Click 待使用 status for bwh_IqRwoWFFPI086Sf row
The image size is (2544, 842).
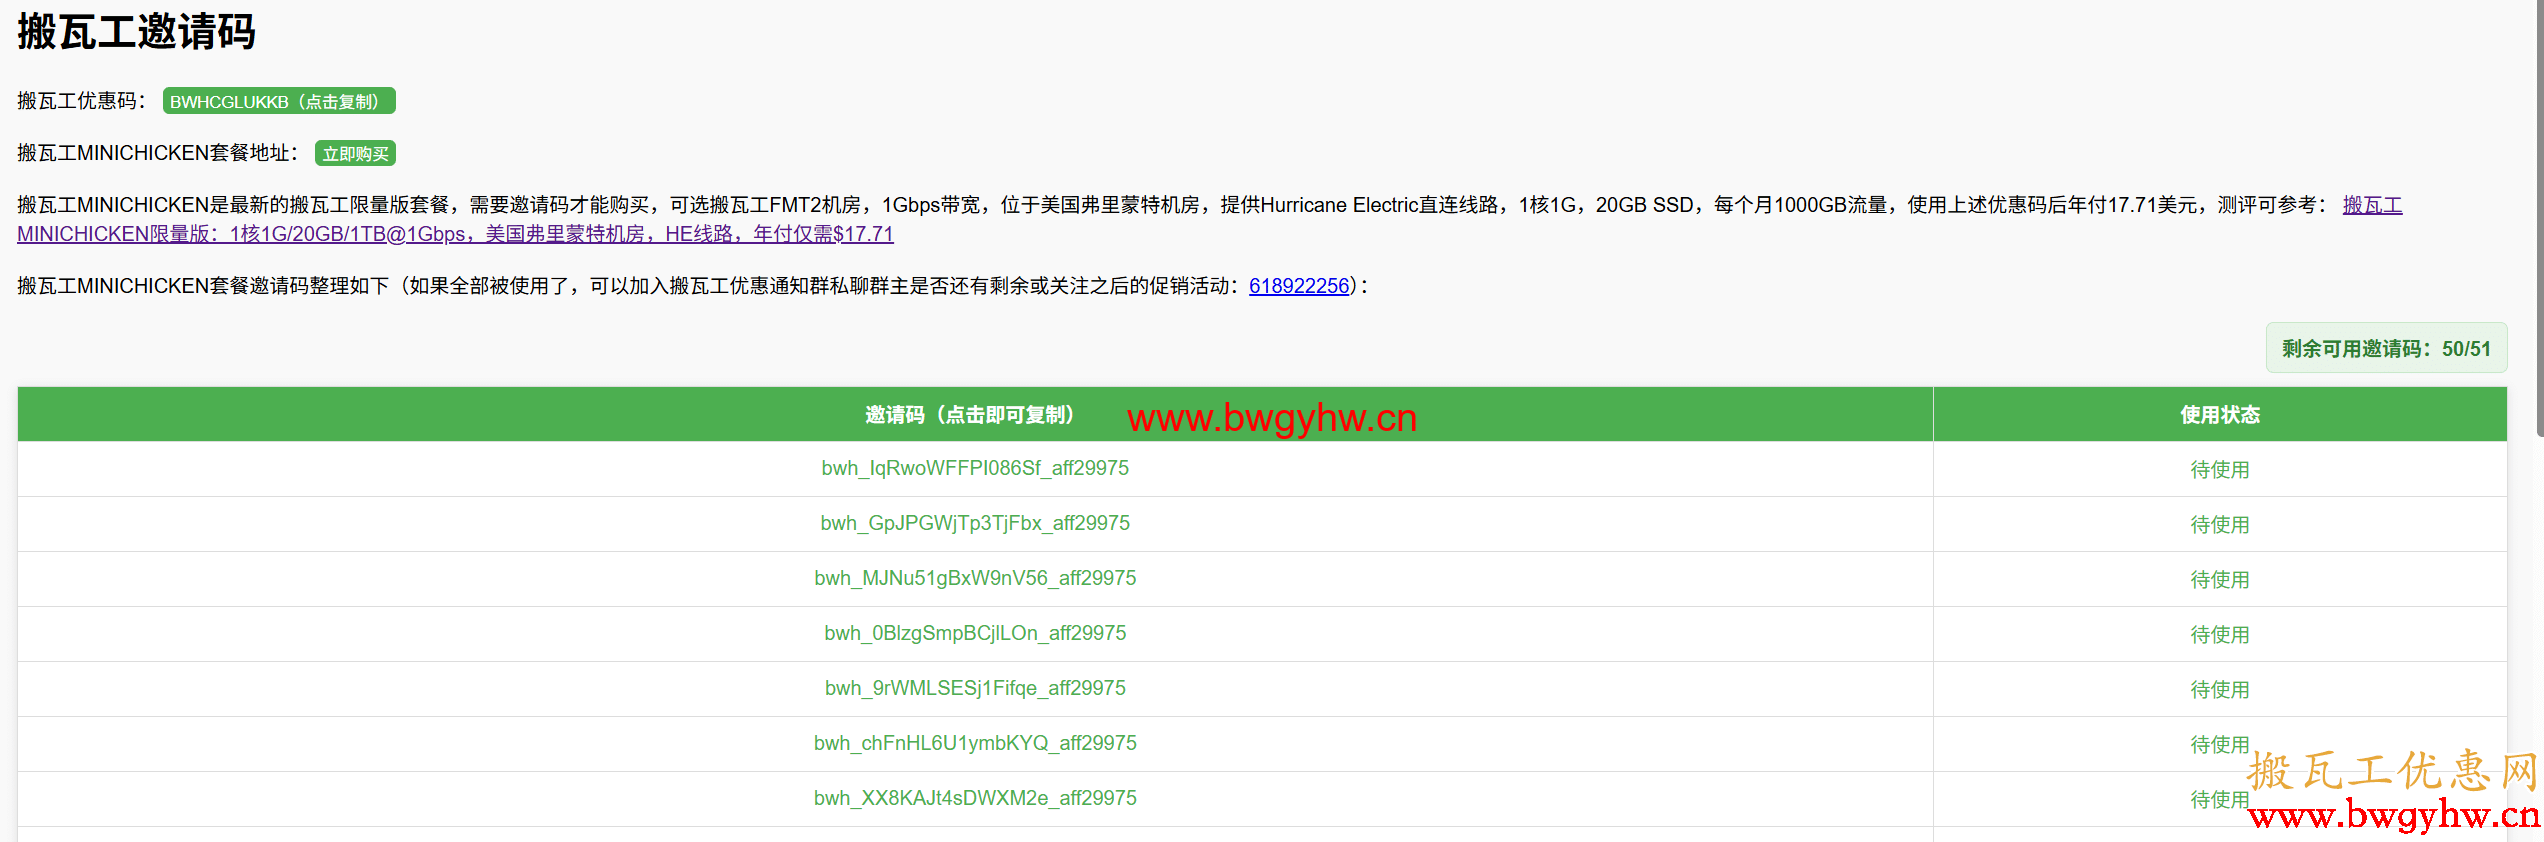click(x=2220, y=469)
